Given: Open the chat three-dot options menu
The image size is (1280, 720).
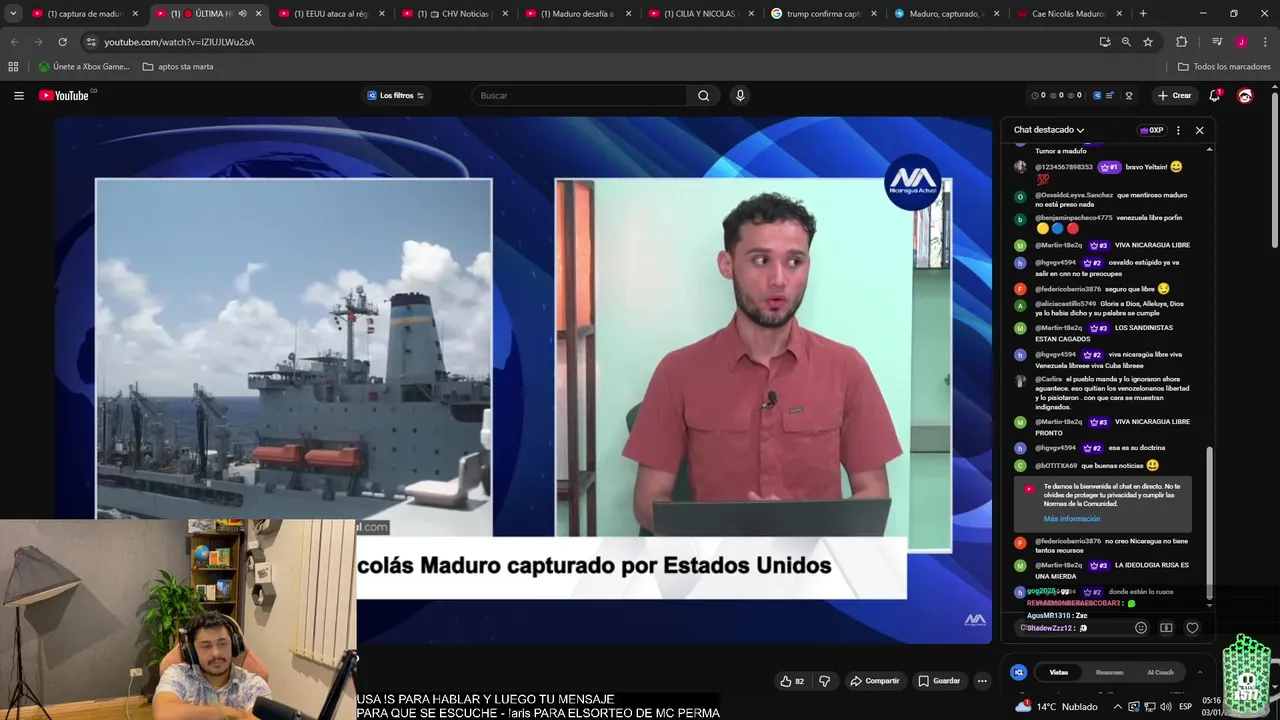Looking at the screenshot, I should point(1178,130).
